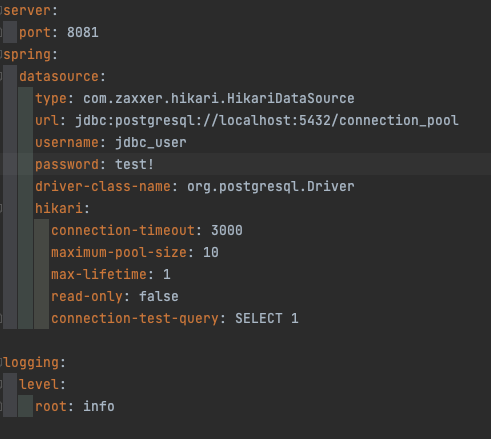
Task: Collapse the hikari section fold marker
Action: pyautogui.click(x=1, y=209)
